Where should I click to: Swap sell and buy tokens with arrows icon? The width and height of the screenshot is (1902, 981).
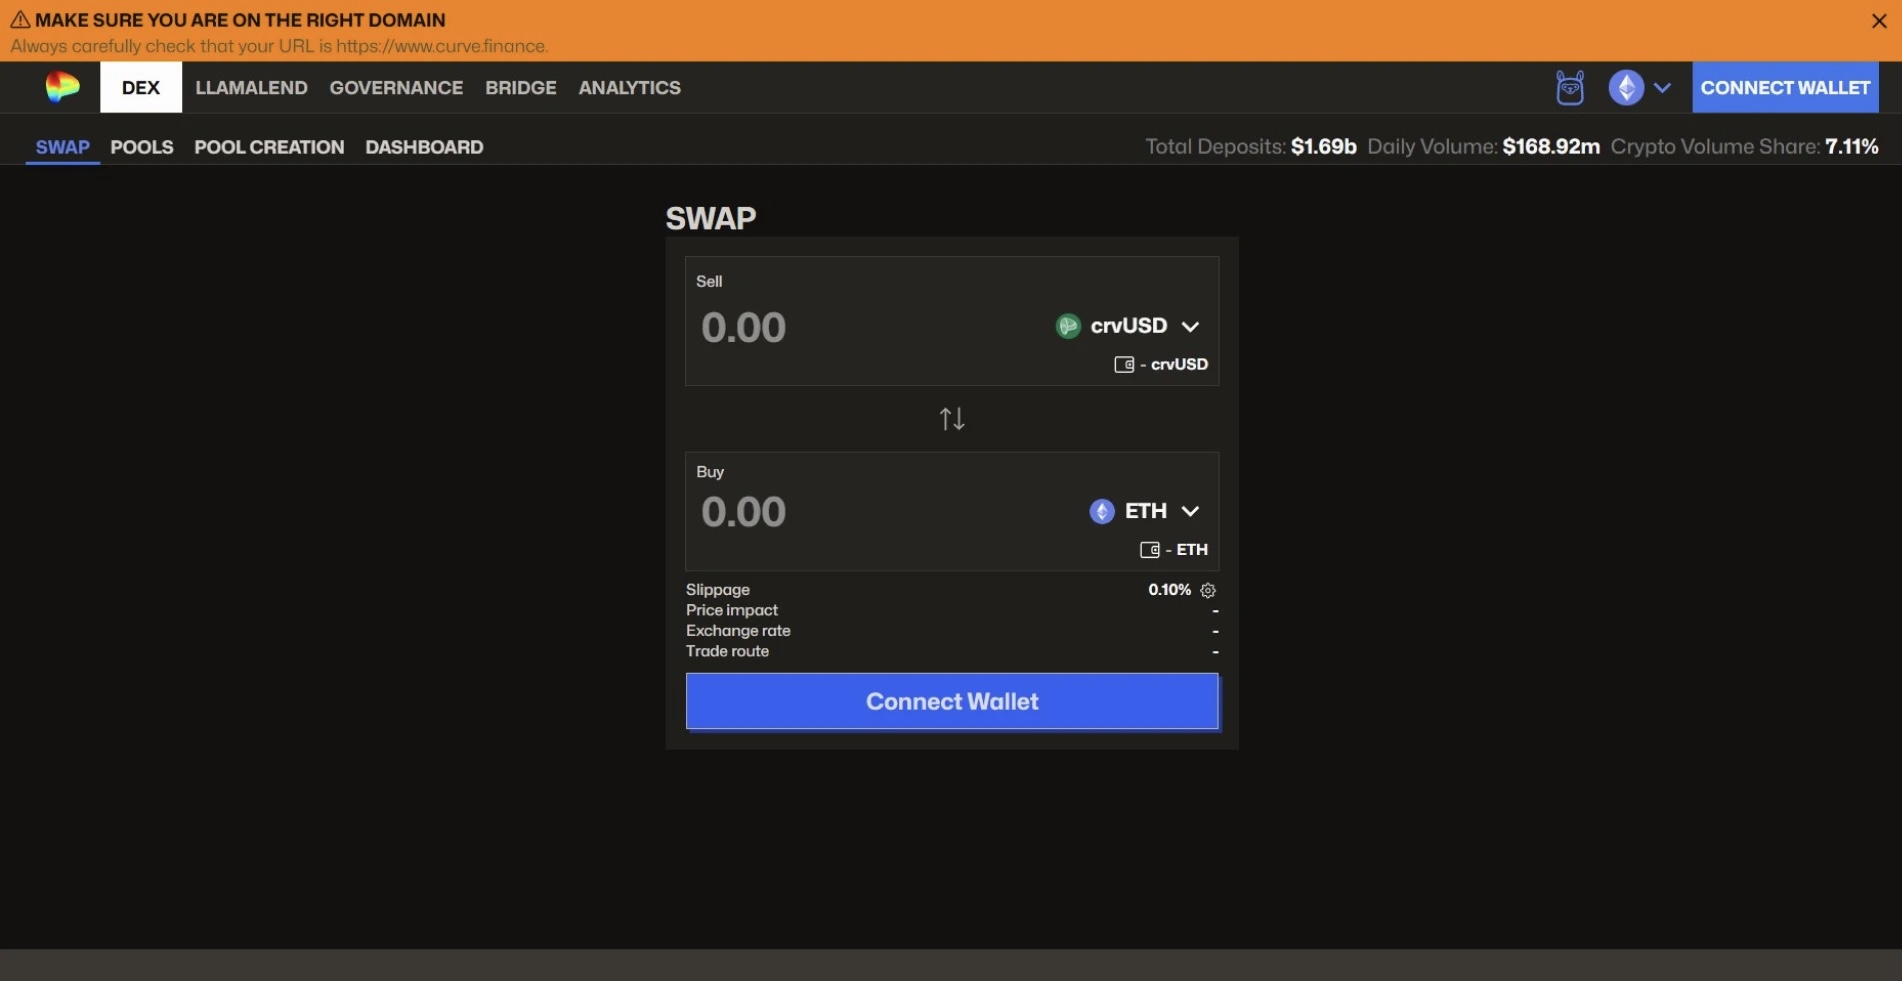pos(952,418)
